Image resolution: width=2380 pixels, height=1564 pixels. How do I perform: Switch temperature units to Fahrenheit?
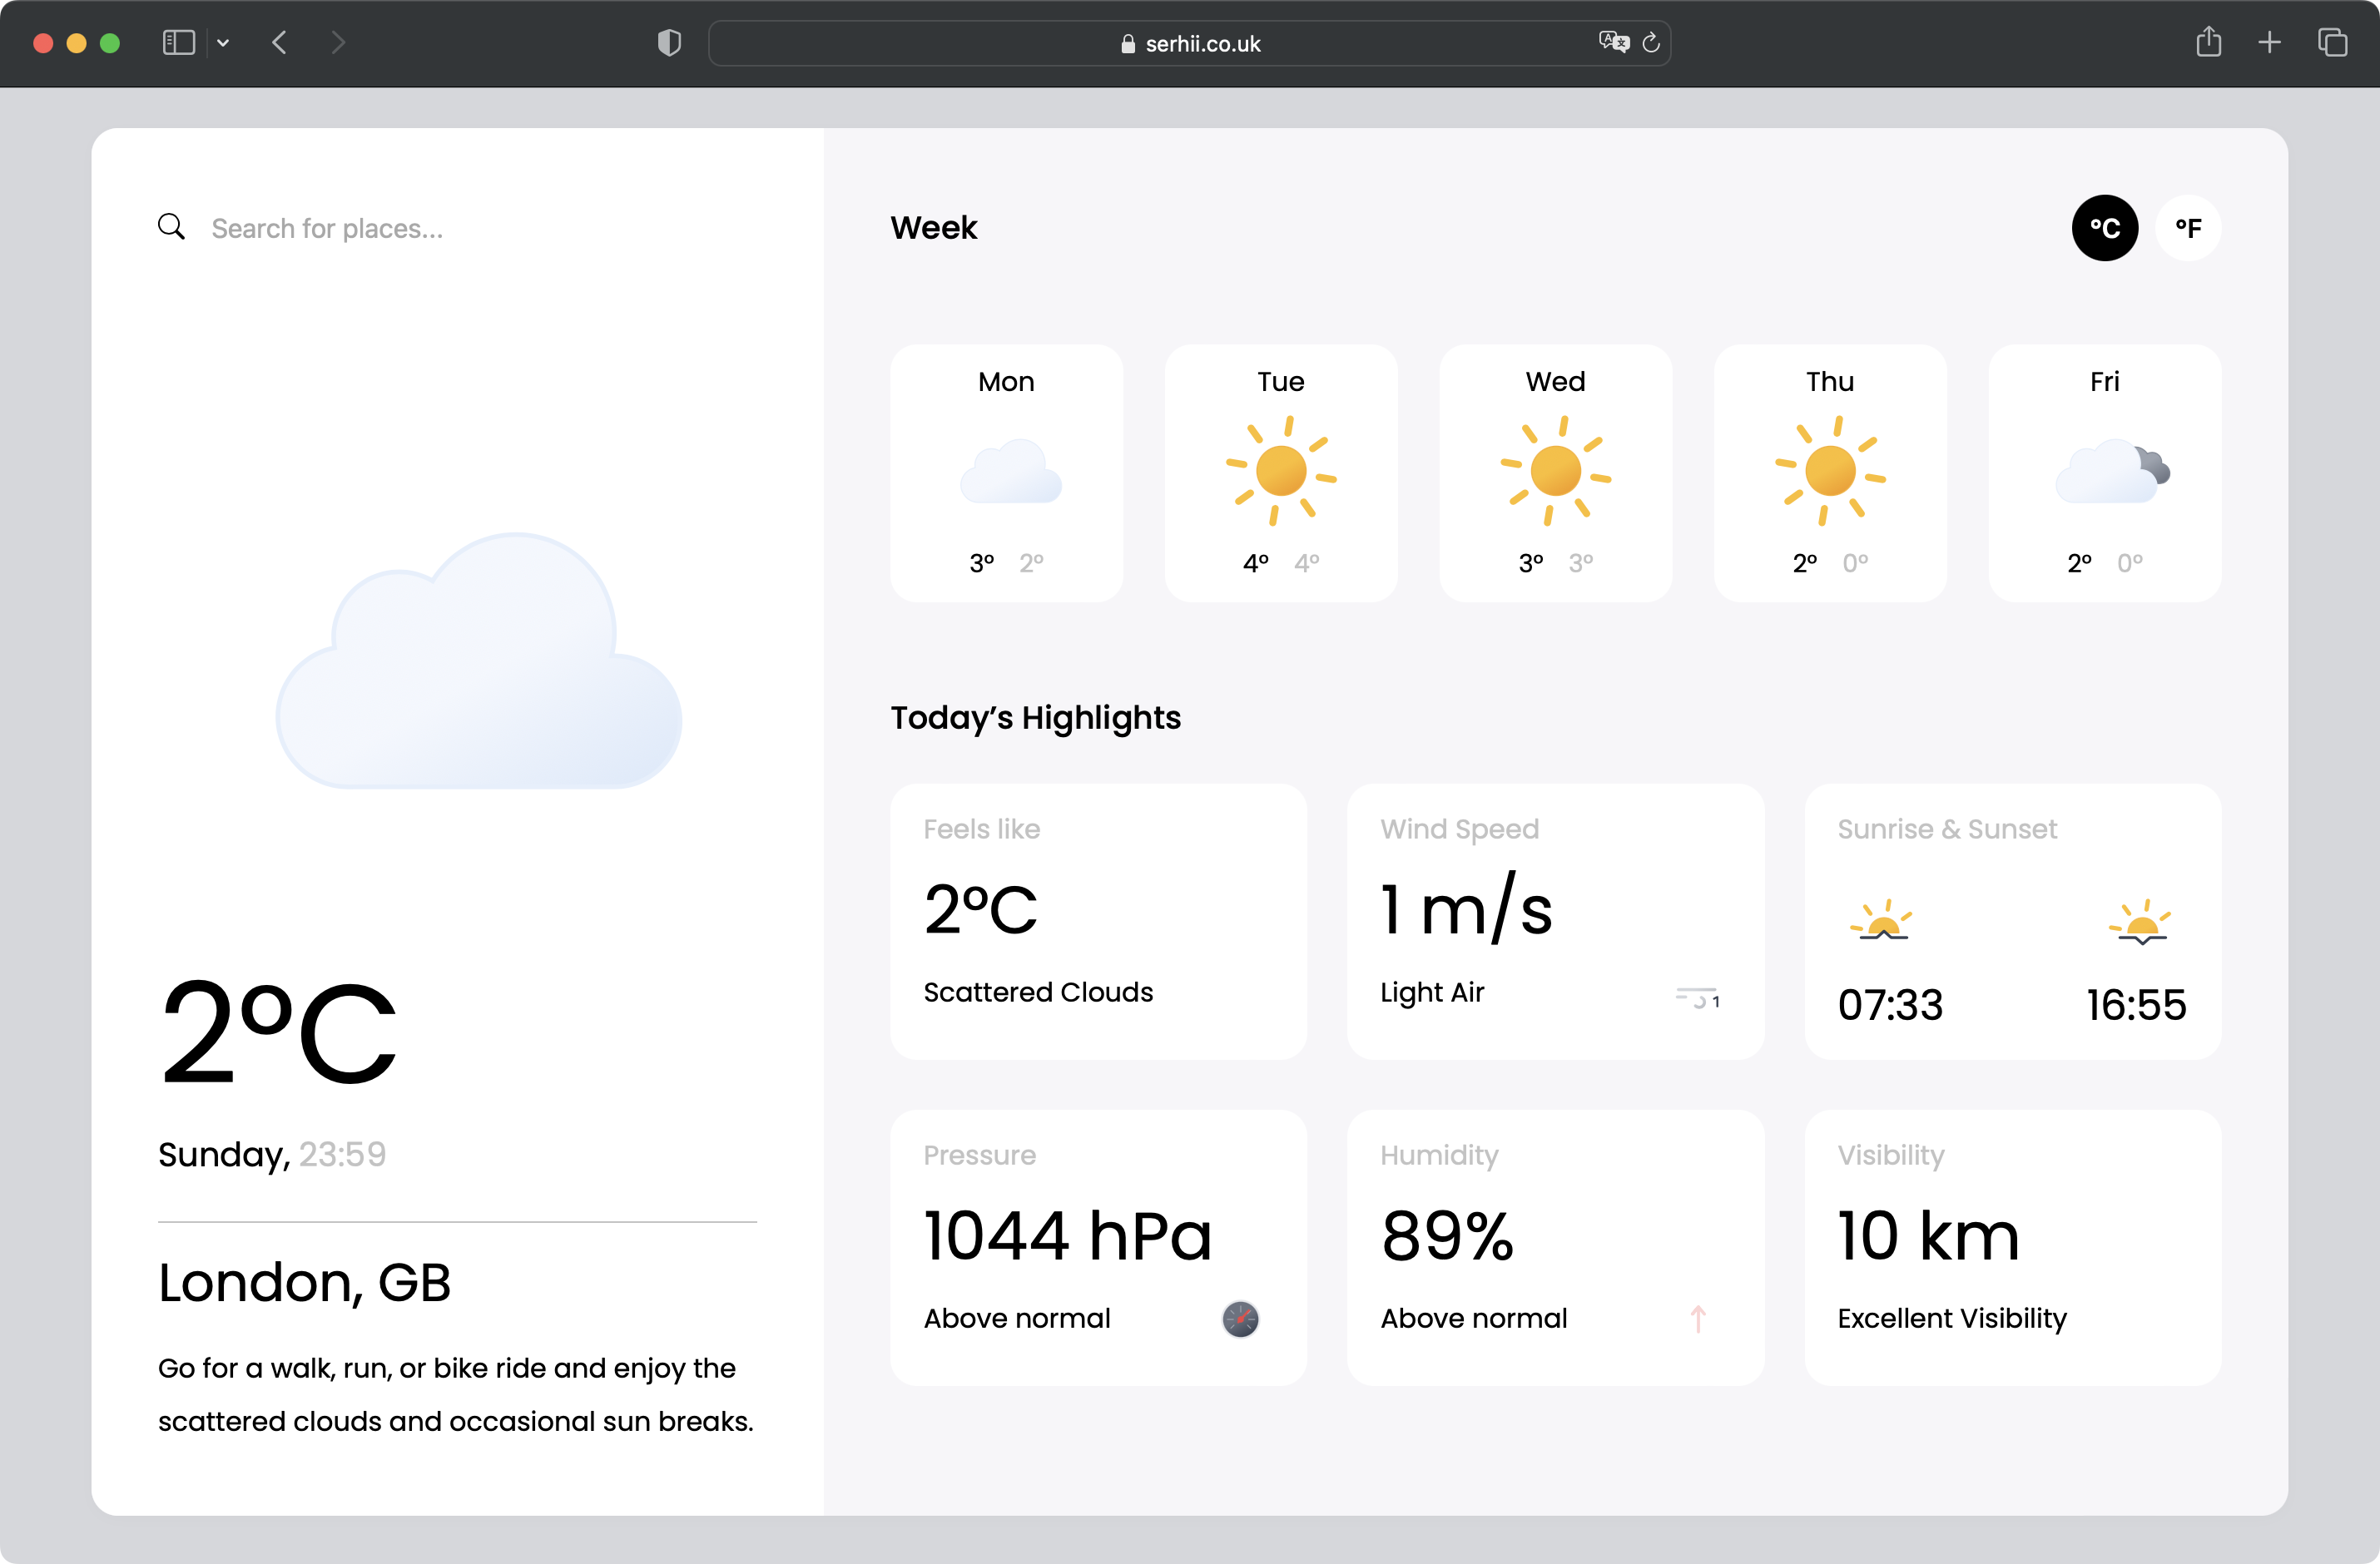(2189, 228)
